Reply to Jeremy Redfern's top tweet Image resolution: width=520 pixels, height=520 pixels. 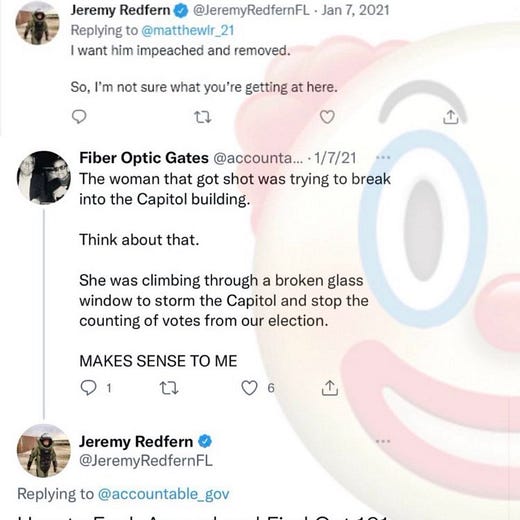pos(79,117)
